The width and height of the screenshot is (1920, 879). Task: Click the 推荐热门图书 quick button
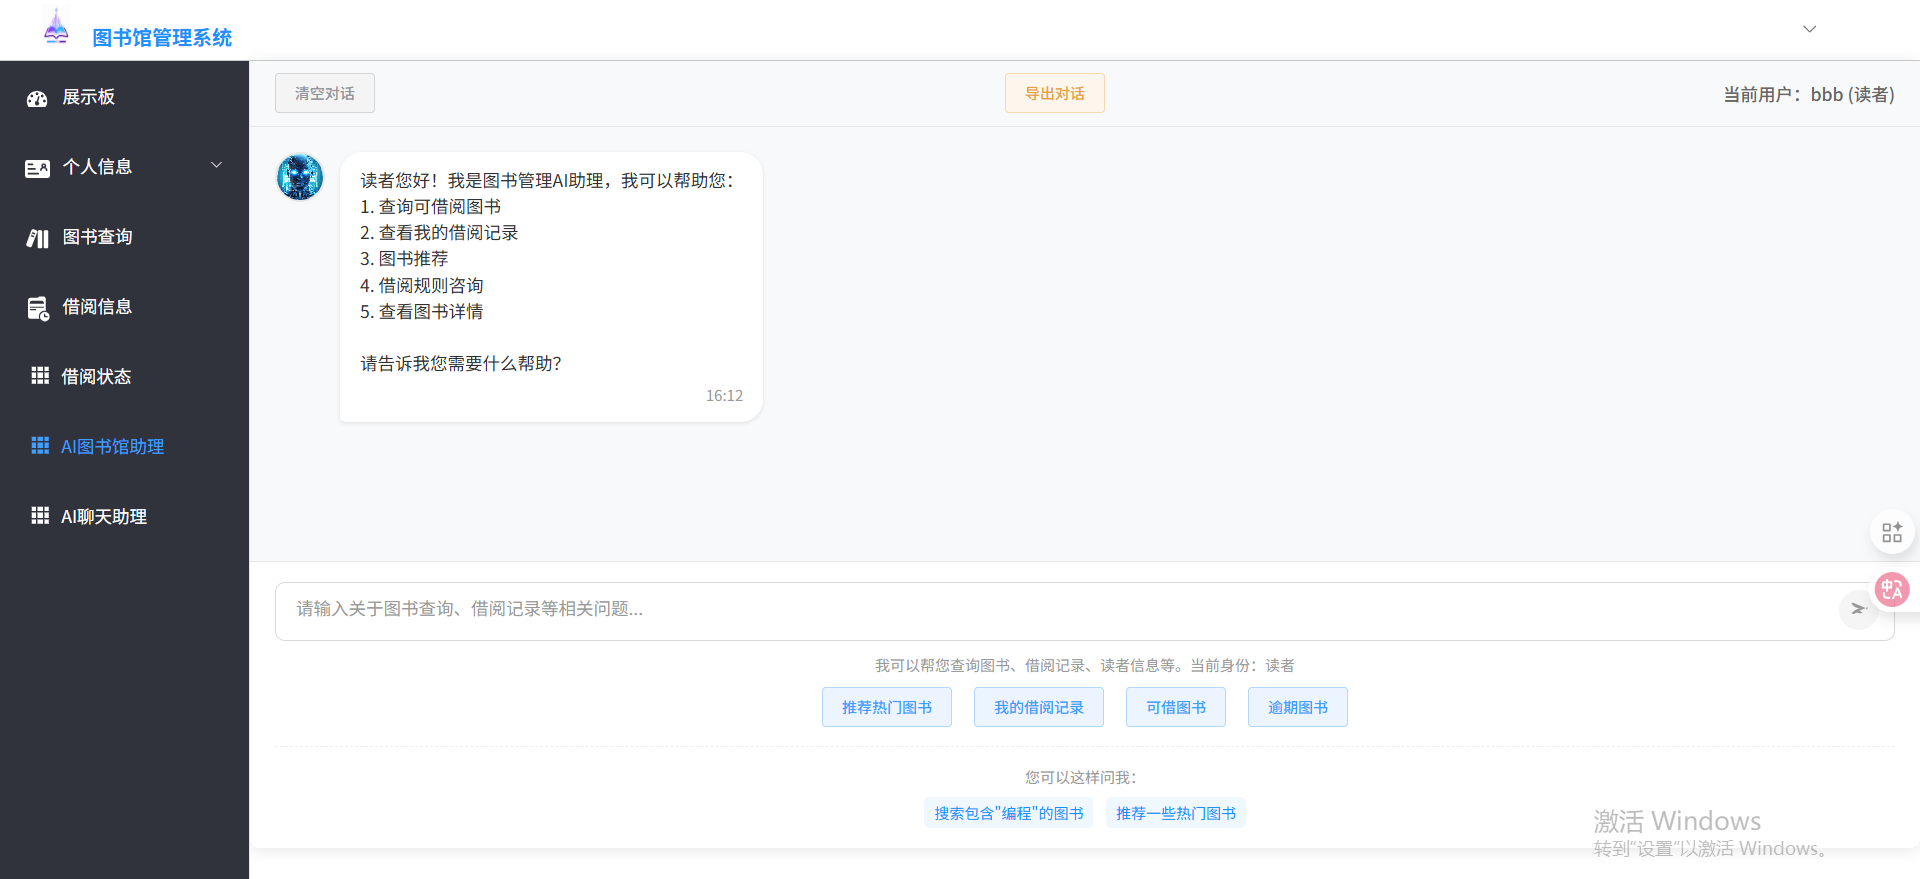[887, 707]
